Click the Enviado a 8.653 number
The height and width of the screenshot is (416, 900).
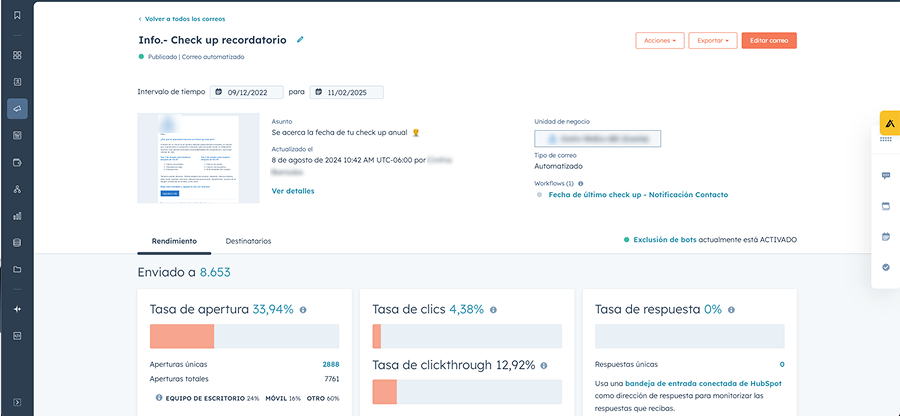215,273
